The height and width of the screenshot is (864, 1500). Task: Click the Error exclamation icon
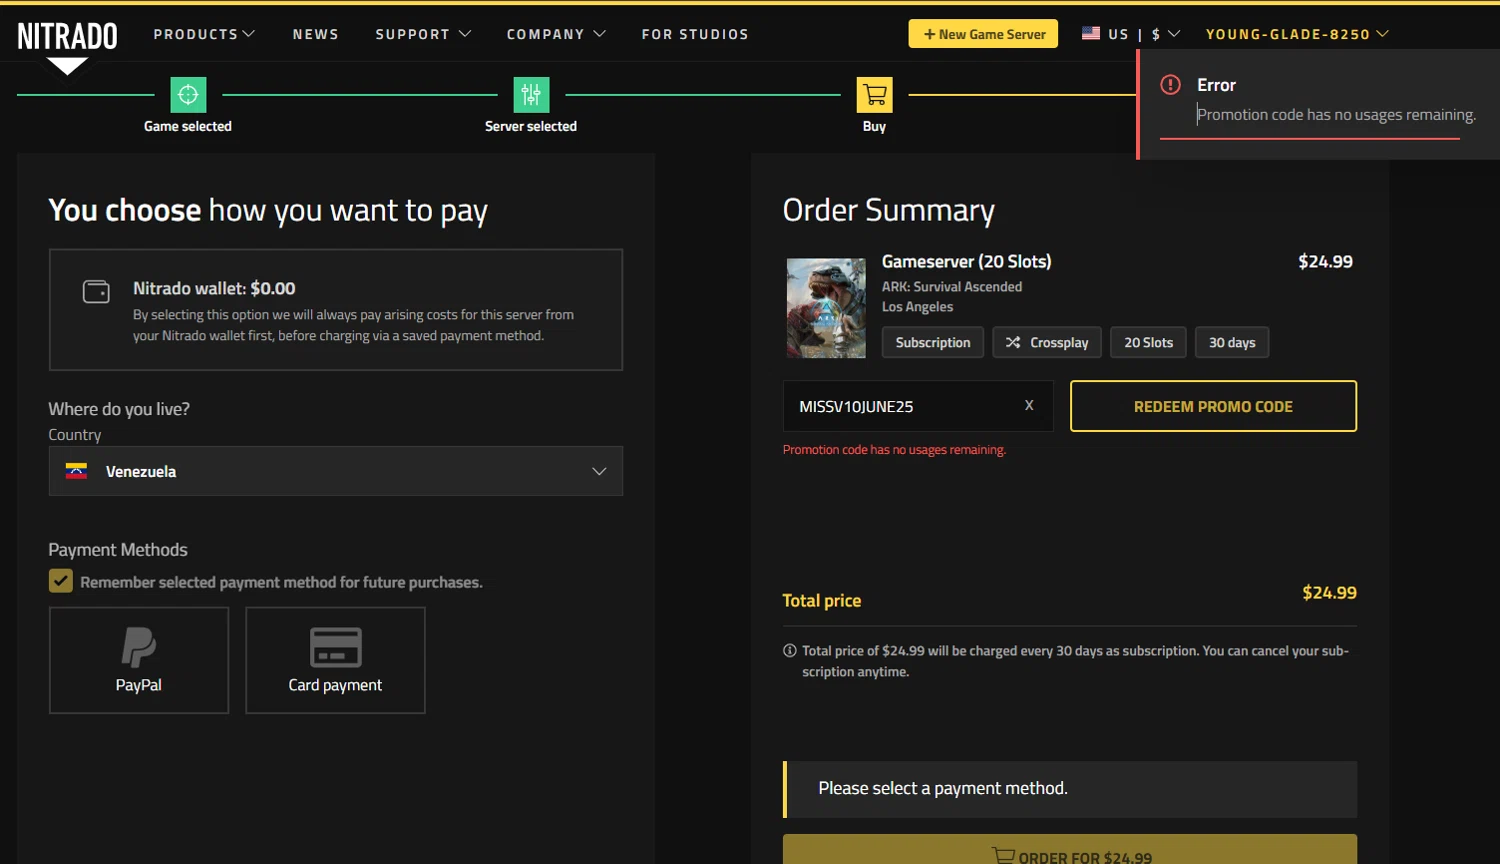[x=1170, y=85]
